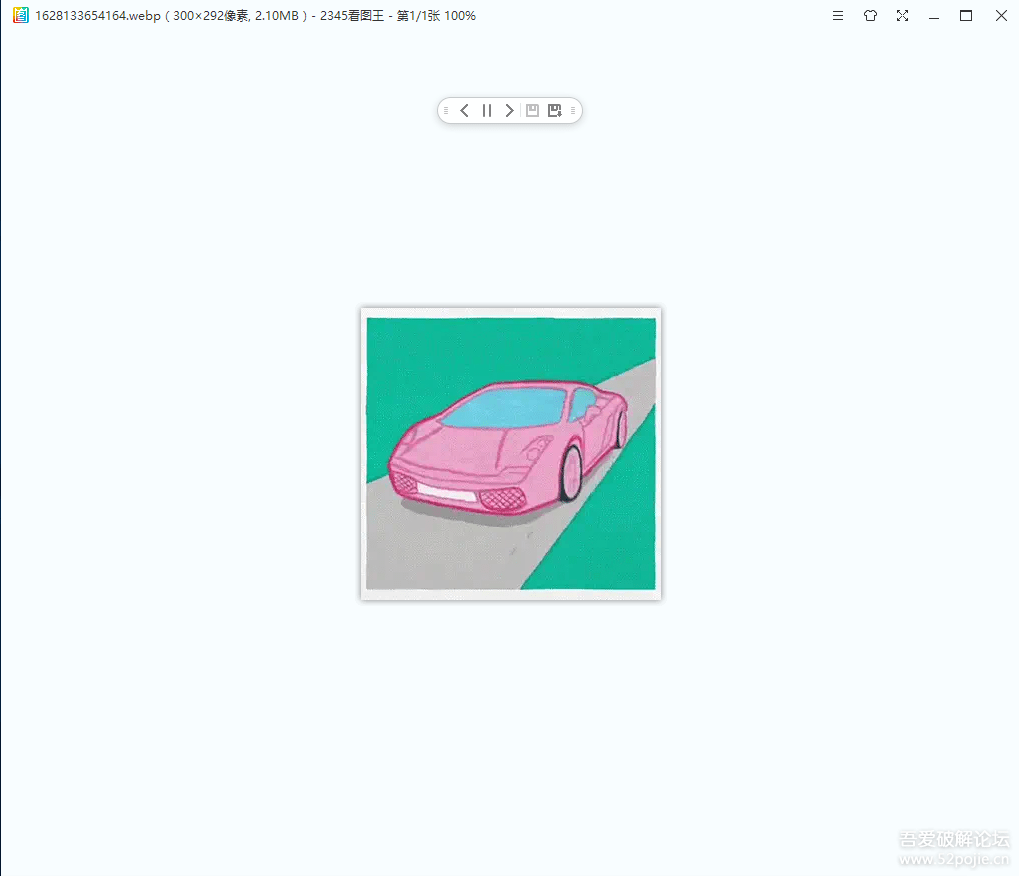Click the 2345 viewer app icon in title bar
This screenshot has height=876, width=1019.
21,16
